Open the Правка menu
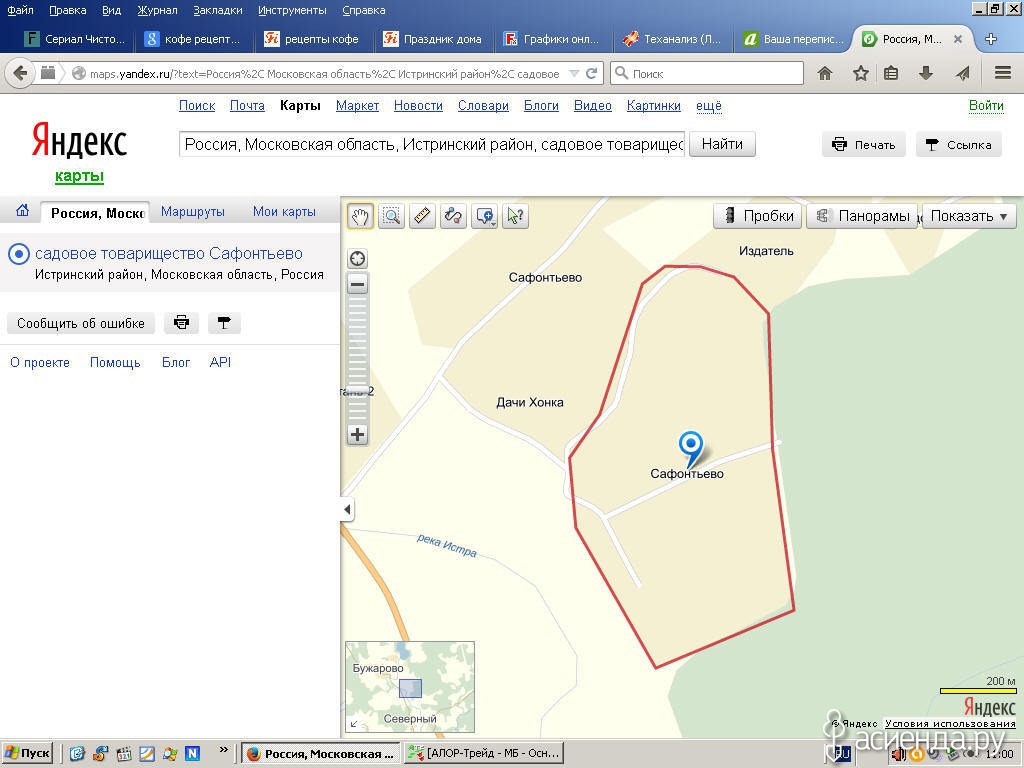1024x768 pixels. pos(68,10)
